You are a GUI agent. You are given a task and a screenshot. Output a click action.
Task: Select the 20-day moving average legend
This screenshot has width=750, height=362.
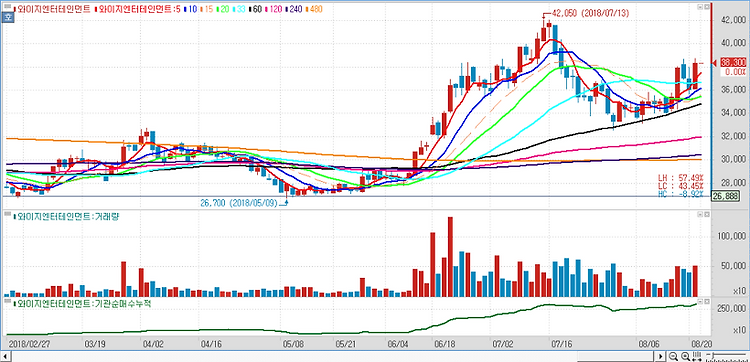223,9
